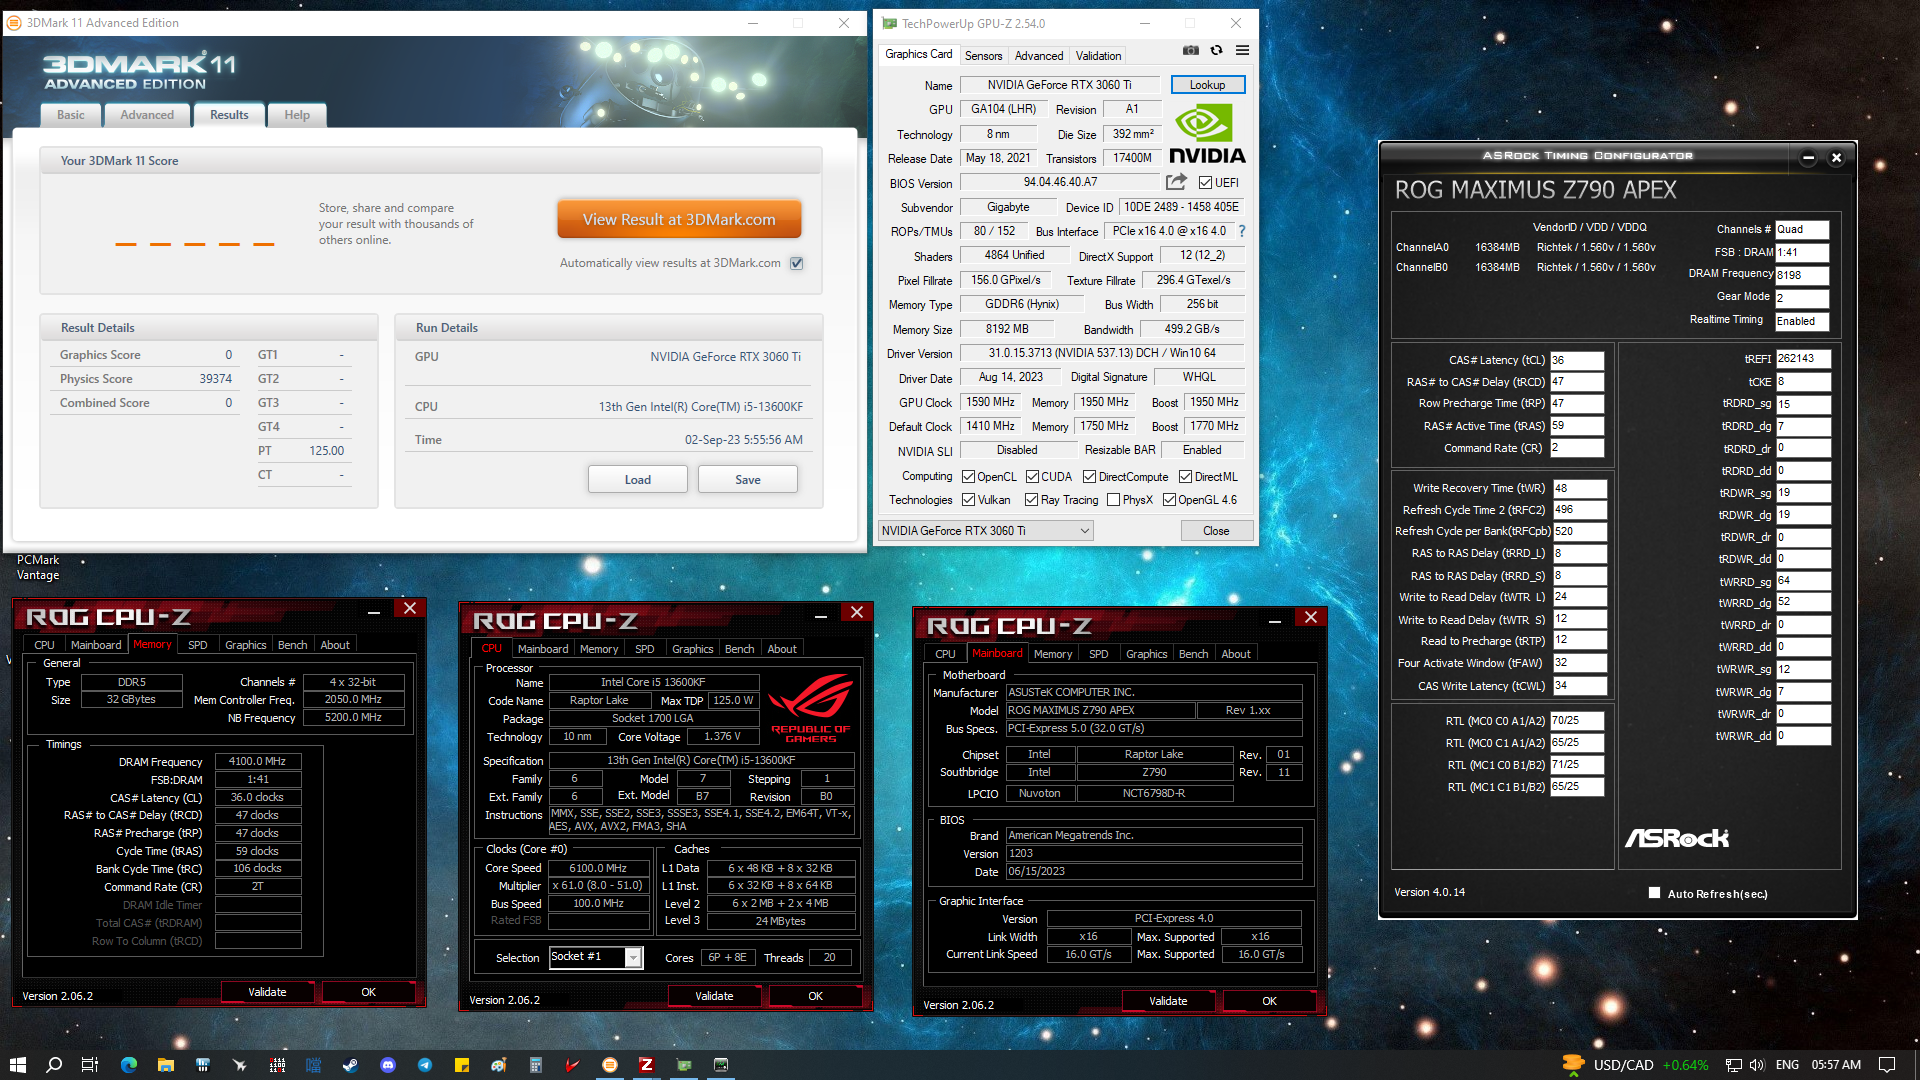Toggle the DirectCompute checkbox

pos(1089,477)
